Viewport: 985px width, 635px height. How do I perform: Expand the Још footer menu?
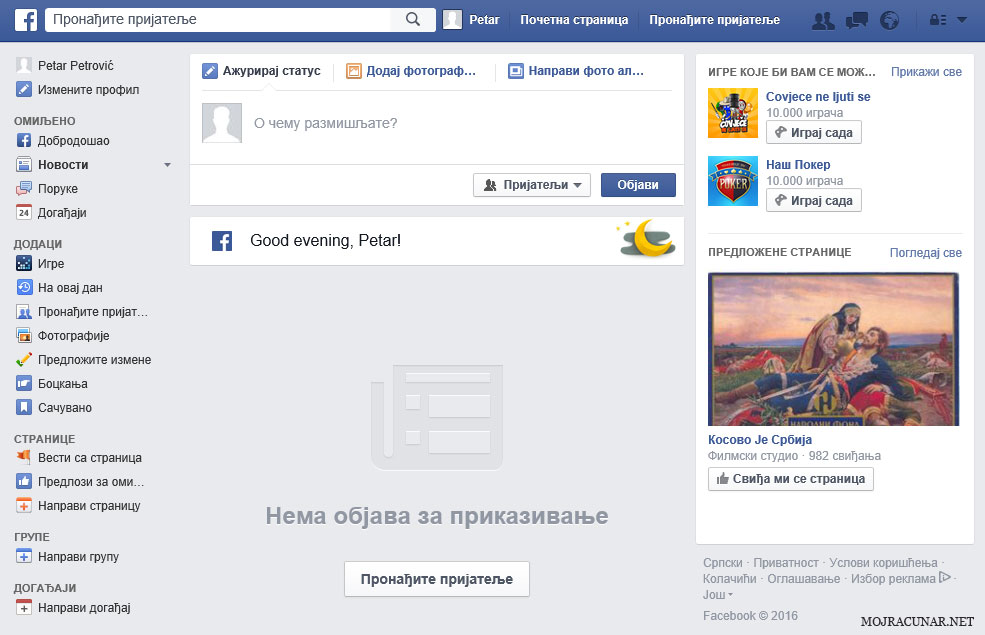pyautogui.click(x=717, y=594)
